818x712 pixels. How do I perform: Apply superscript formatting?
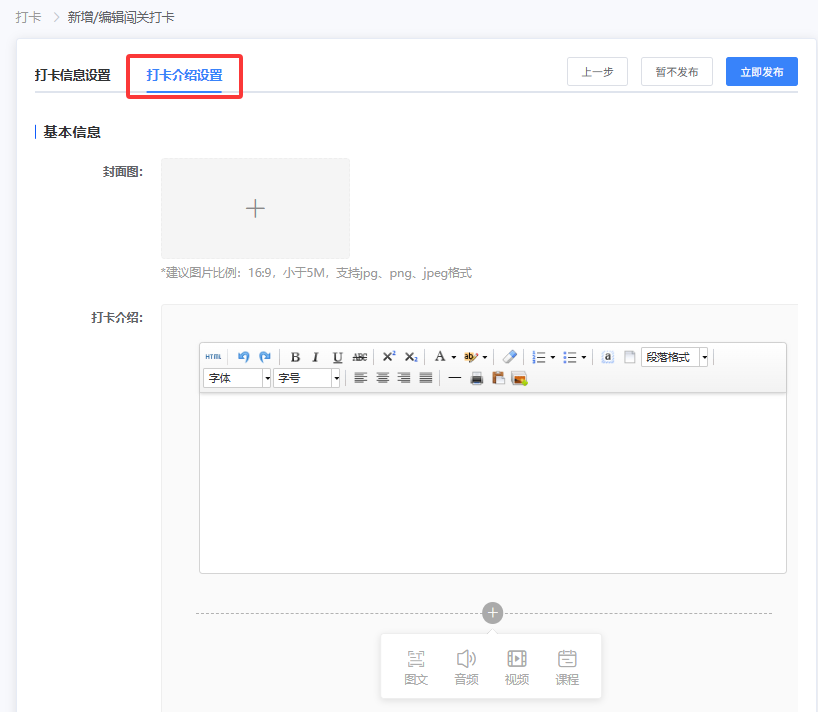coord(389,357)
